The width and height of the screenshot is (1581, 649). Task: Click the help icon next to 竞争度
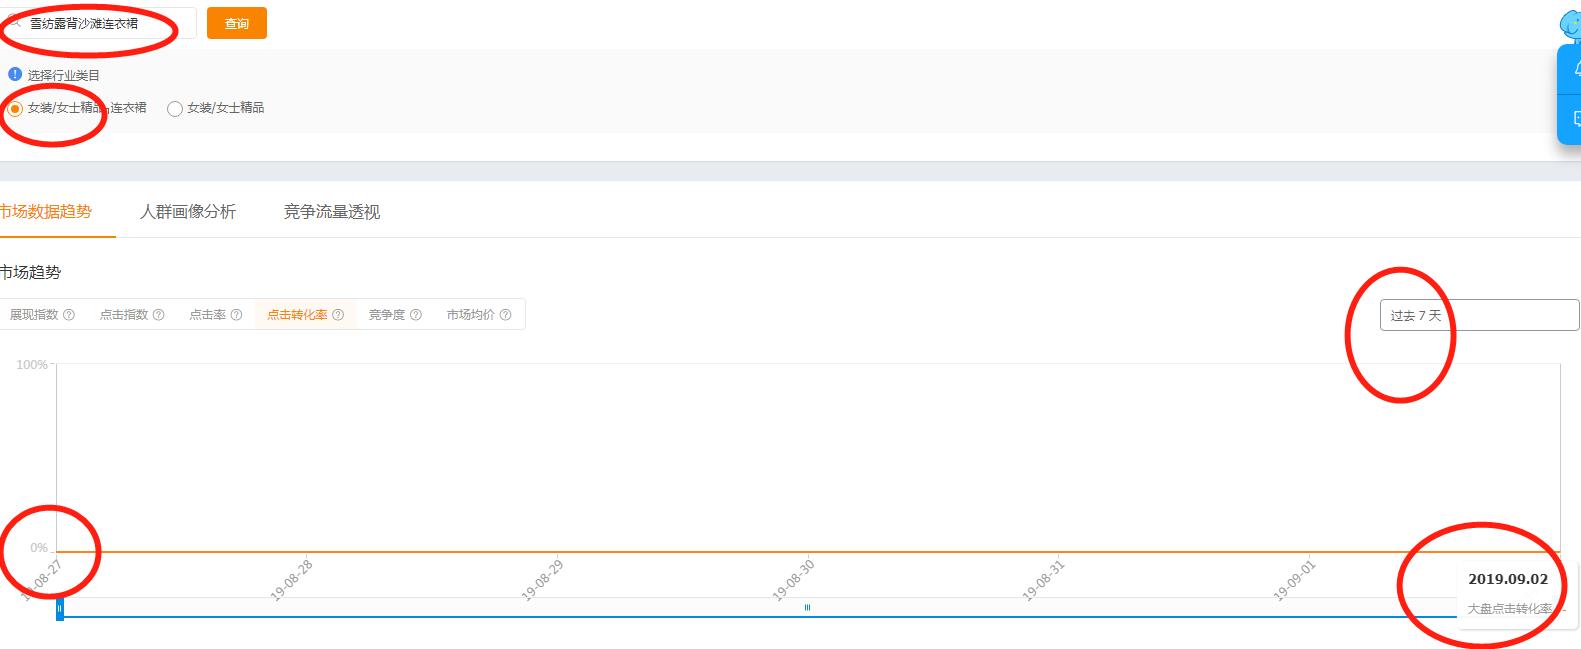(x=416, y=315)
